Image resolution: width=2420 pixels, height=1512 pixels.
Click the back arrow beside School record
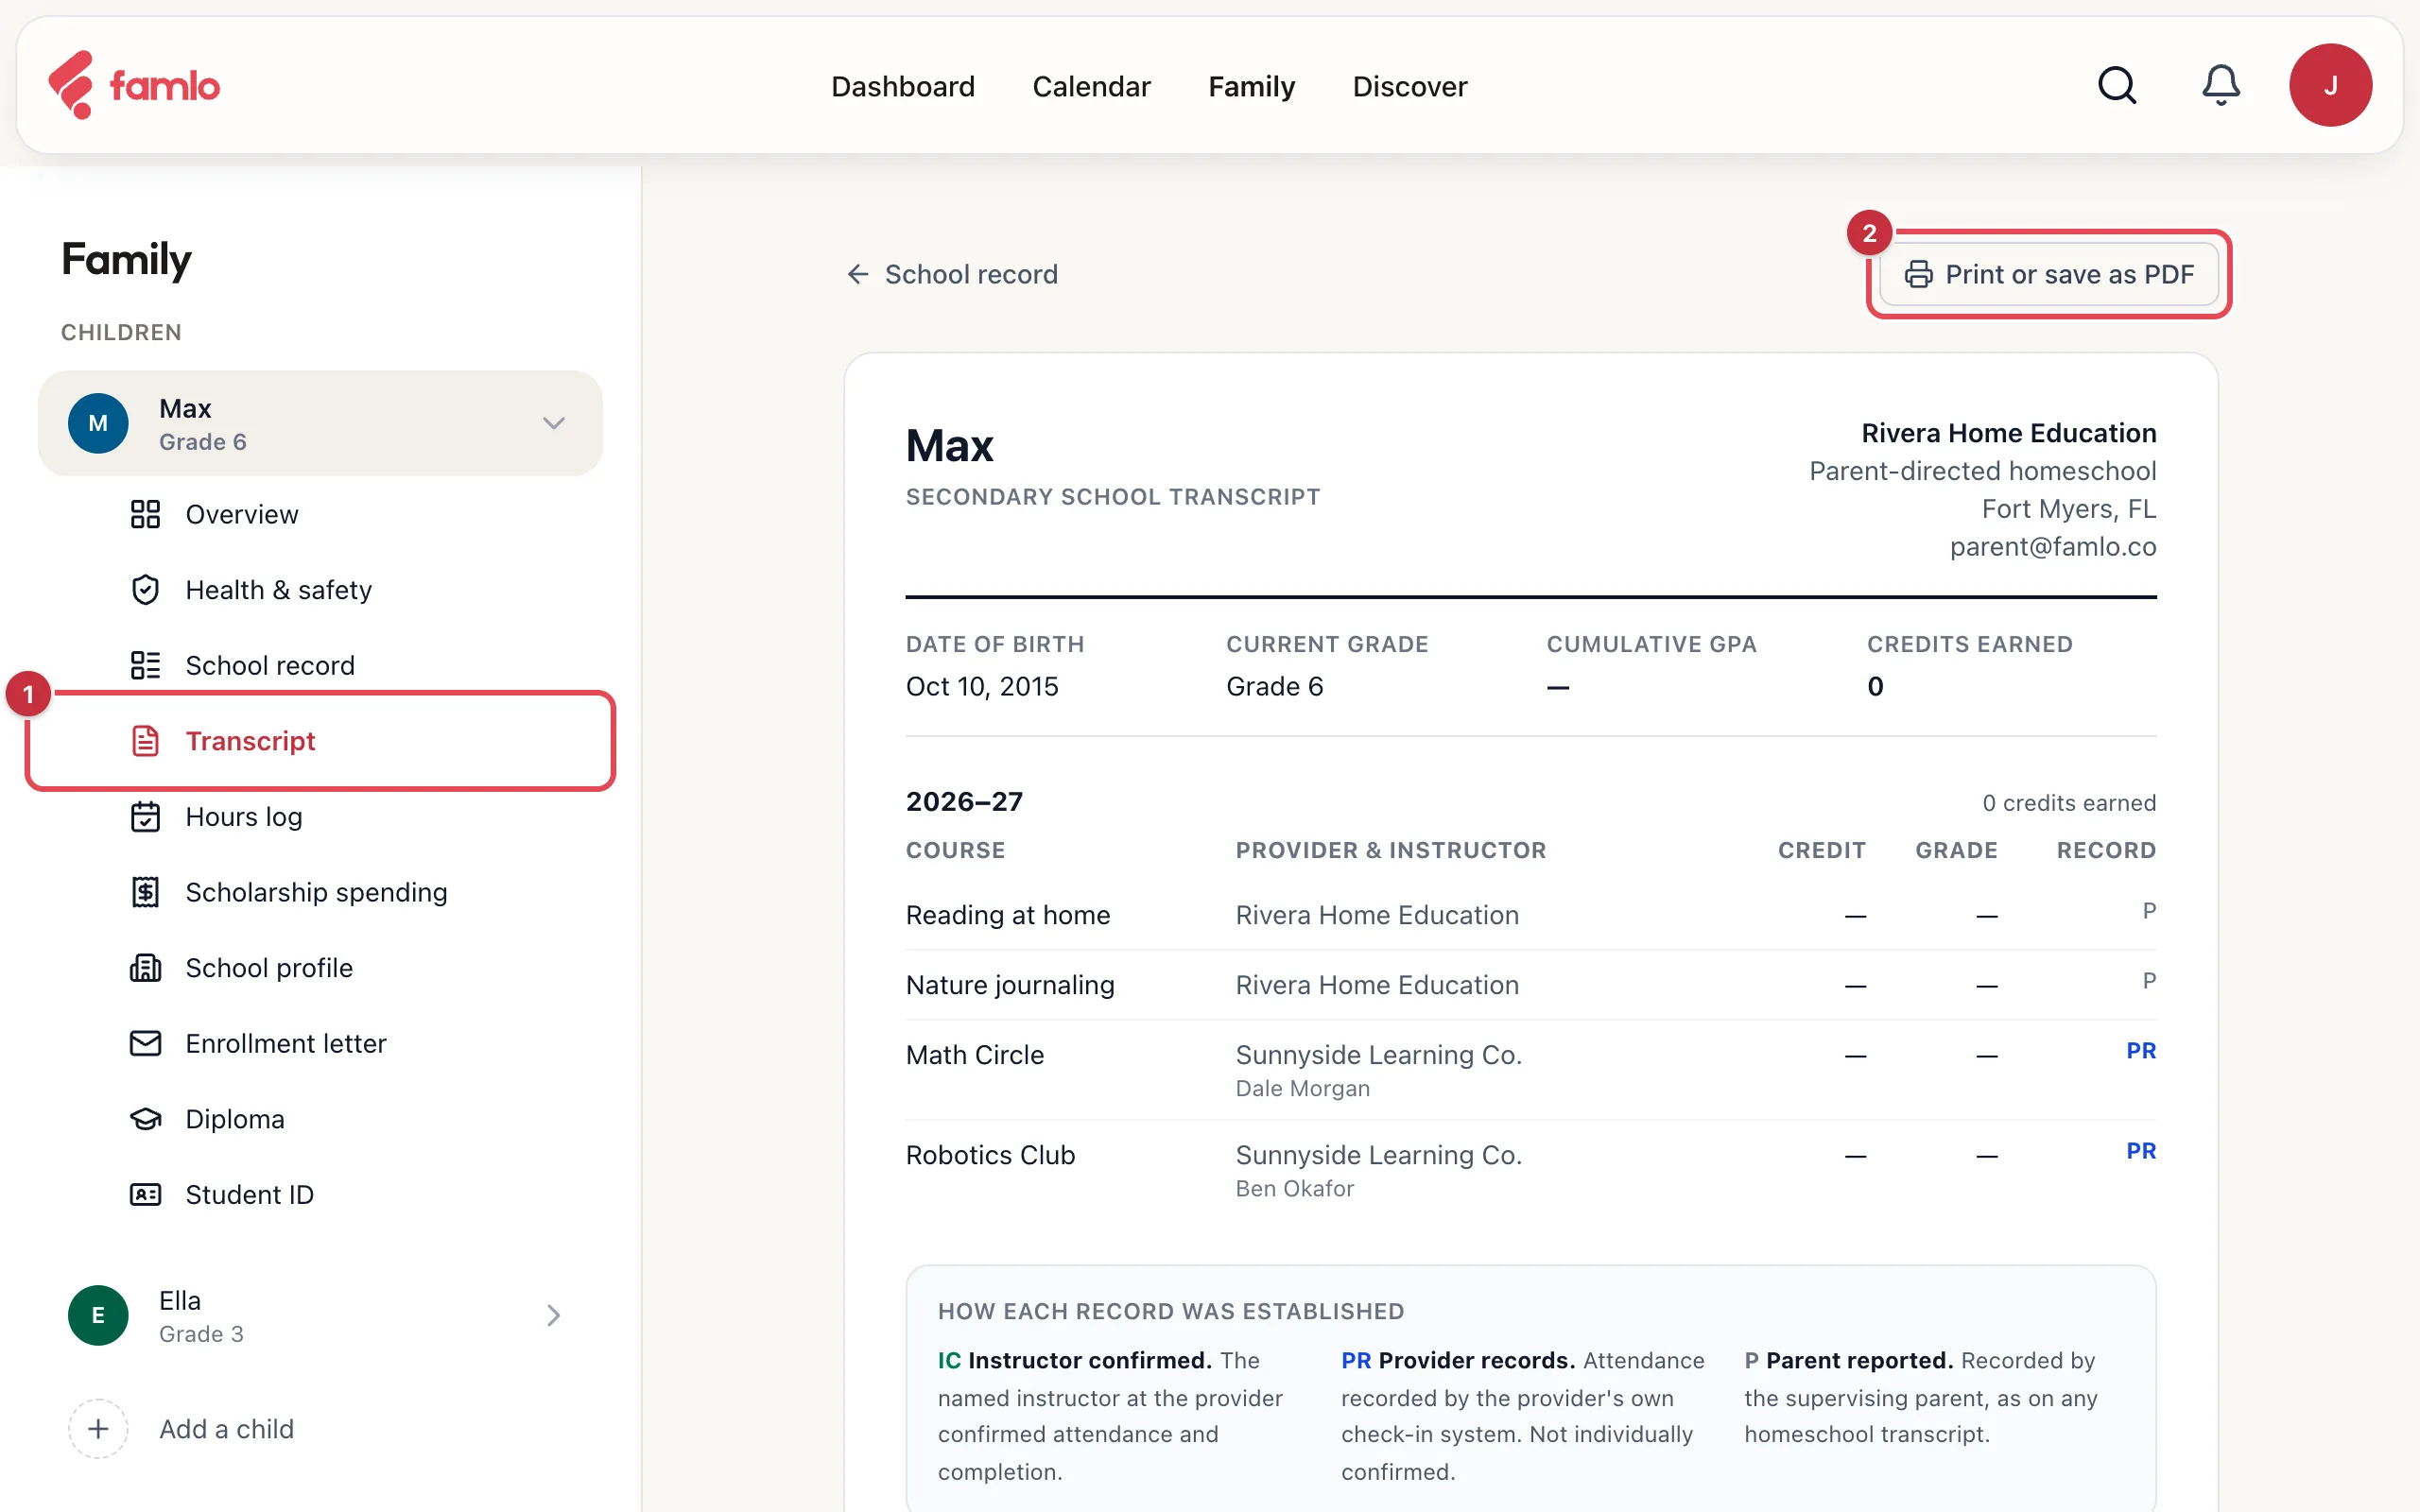click(x=858, y=274)
